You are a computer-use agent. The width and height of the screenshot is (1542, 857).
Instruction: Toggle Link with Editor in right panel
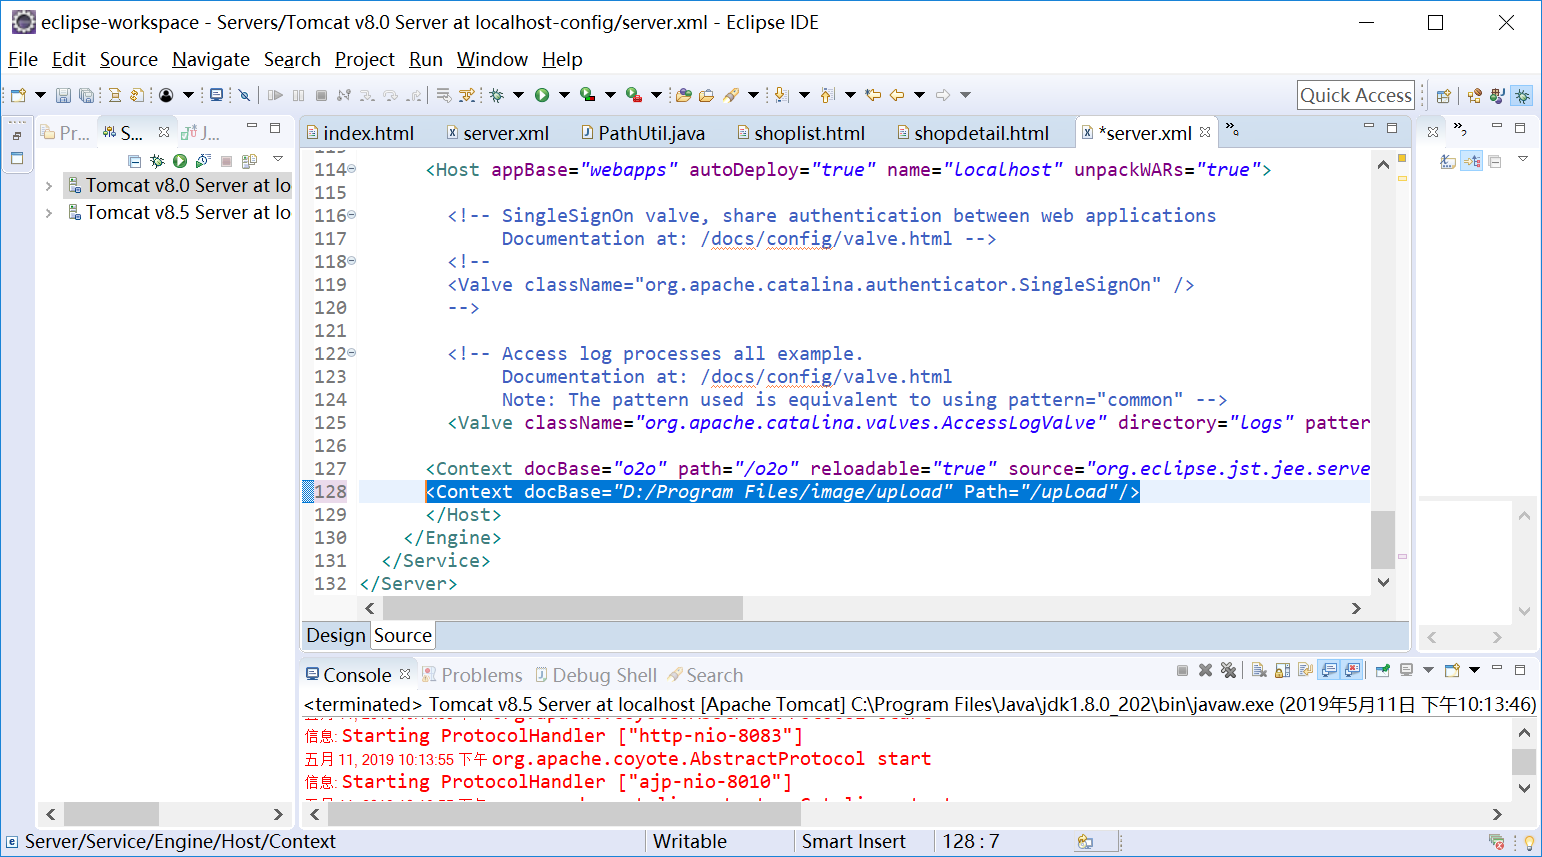1471,161
